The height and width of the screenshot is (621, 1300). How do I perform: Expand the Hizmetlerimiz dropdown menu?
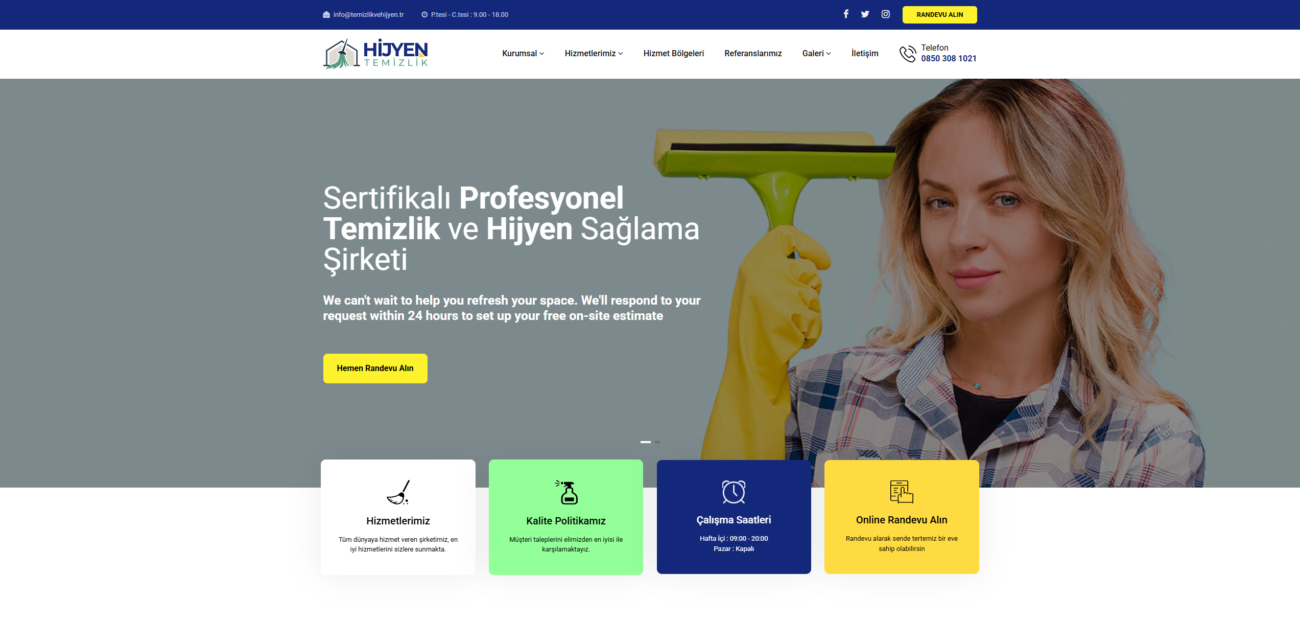(x=593, y=54)
